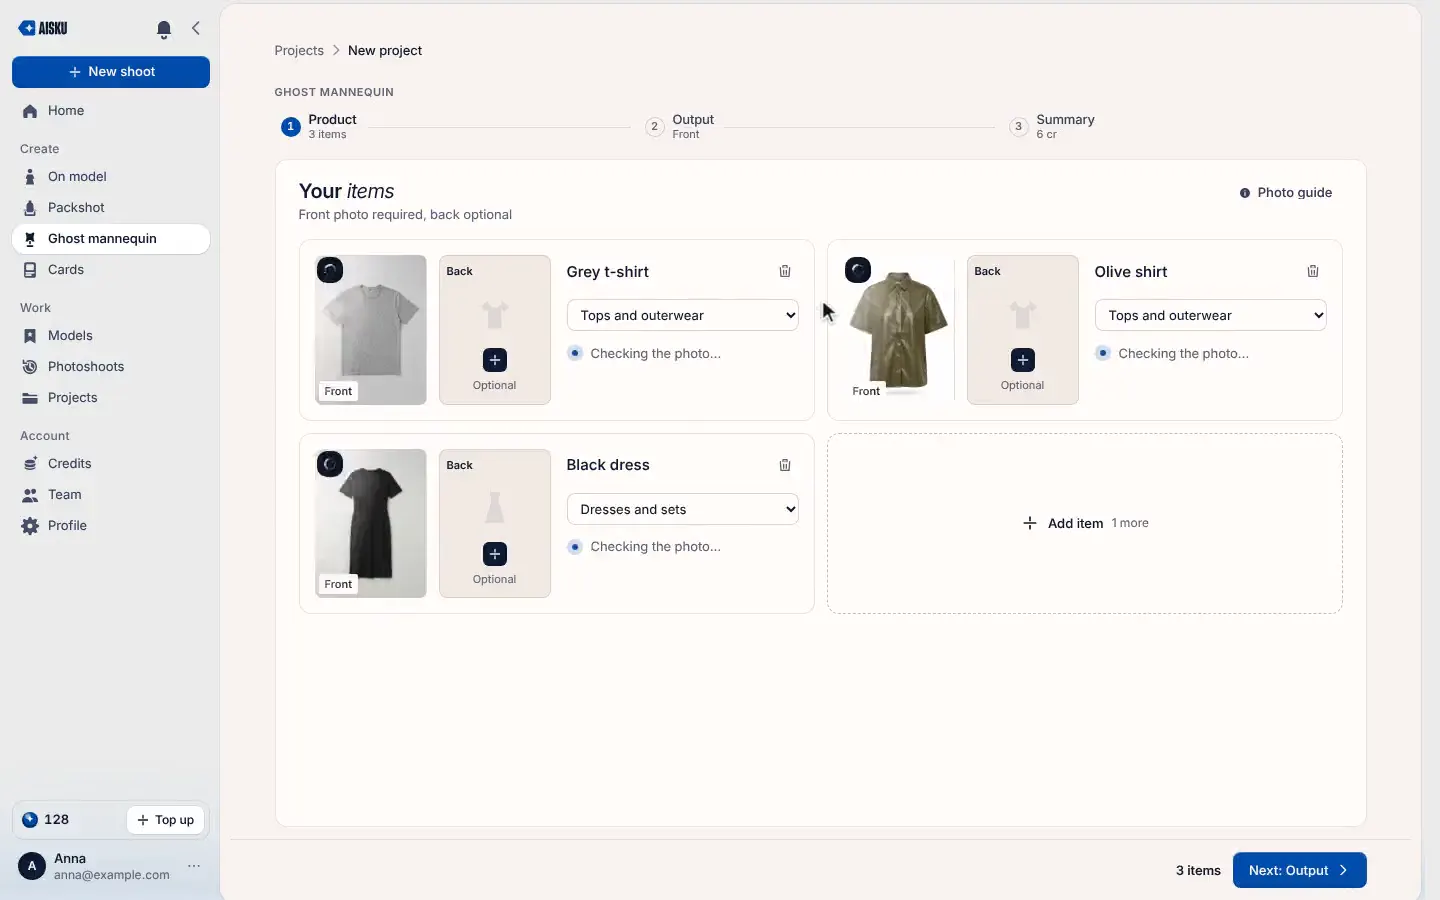Open On model in sidebar
The width and height of the screenshot is (1440, 900).
pos(111,177)
